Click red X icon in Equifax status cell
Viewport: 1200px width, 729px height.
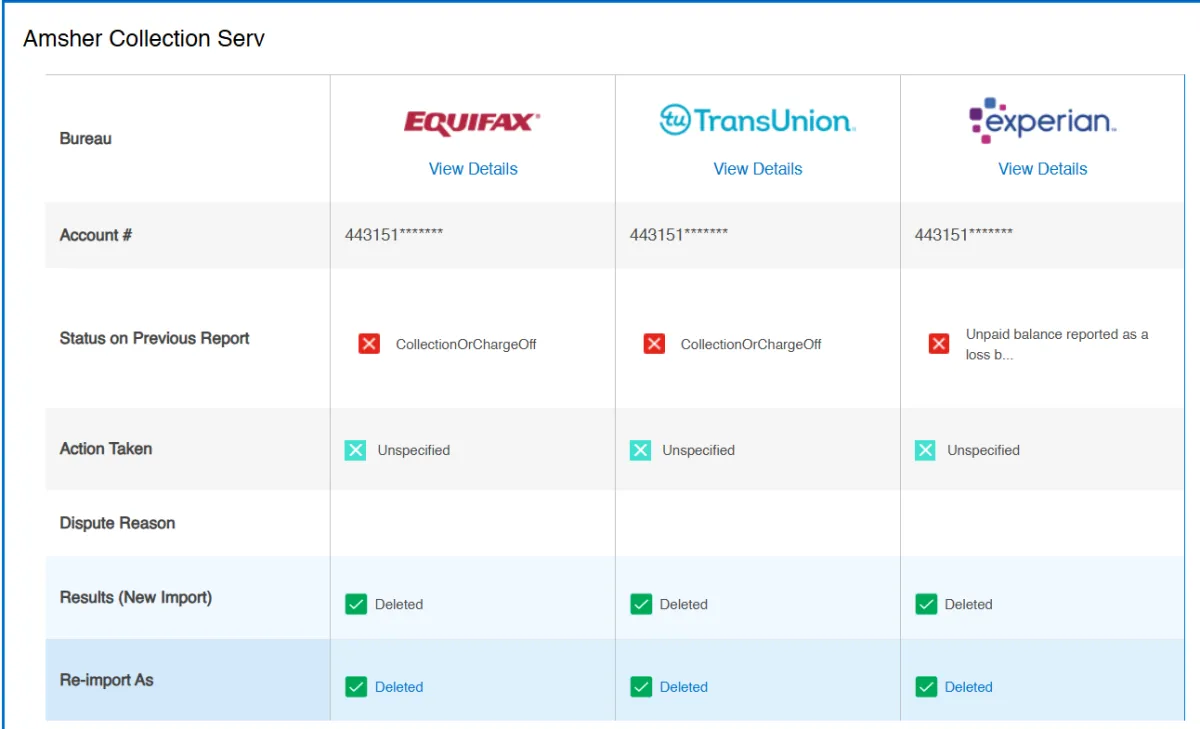pyautogui.click(x=369, y=344)
